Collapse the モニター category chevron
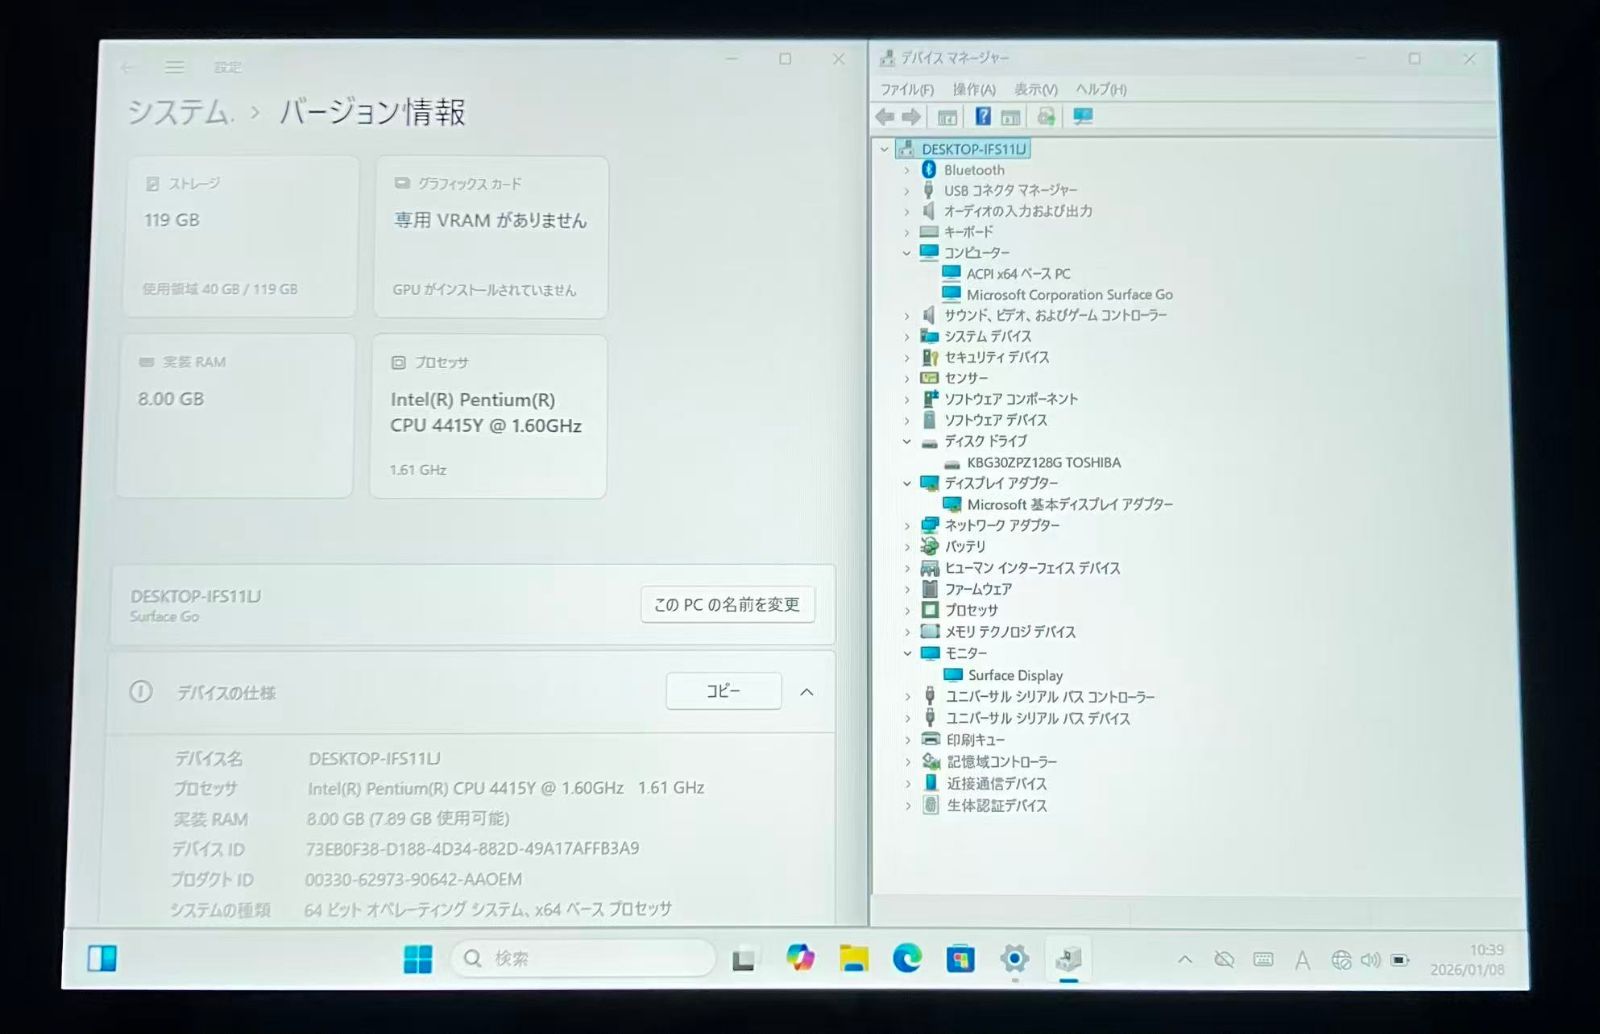Viewport: 1600px width, 1034px height. coord(908,653)
